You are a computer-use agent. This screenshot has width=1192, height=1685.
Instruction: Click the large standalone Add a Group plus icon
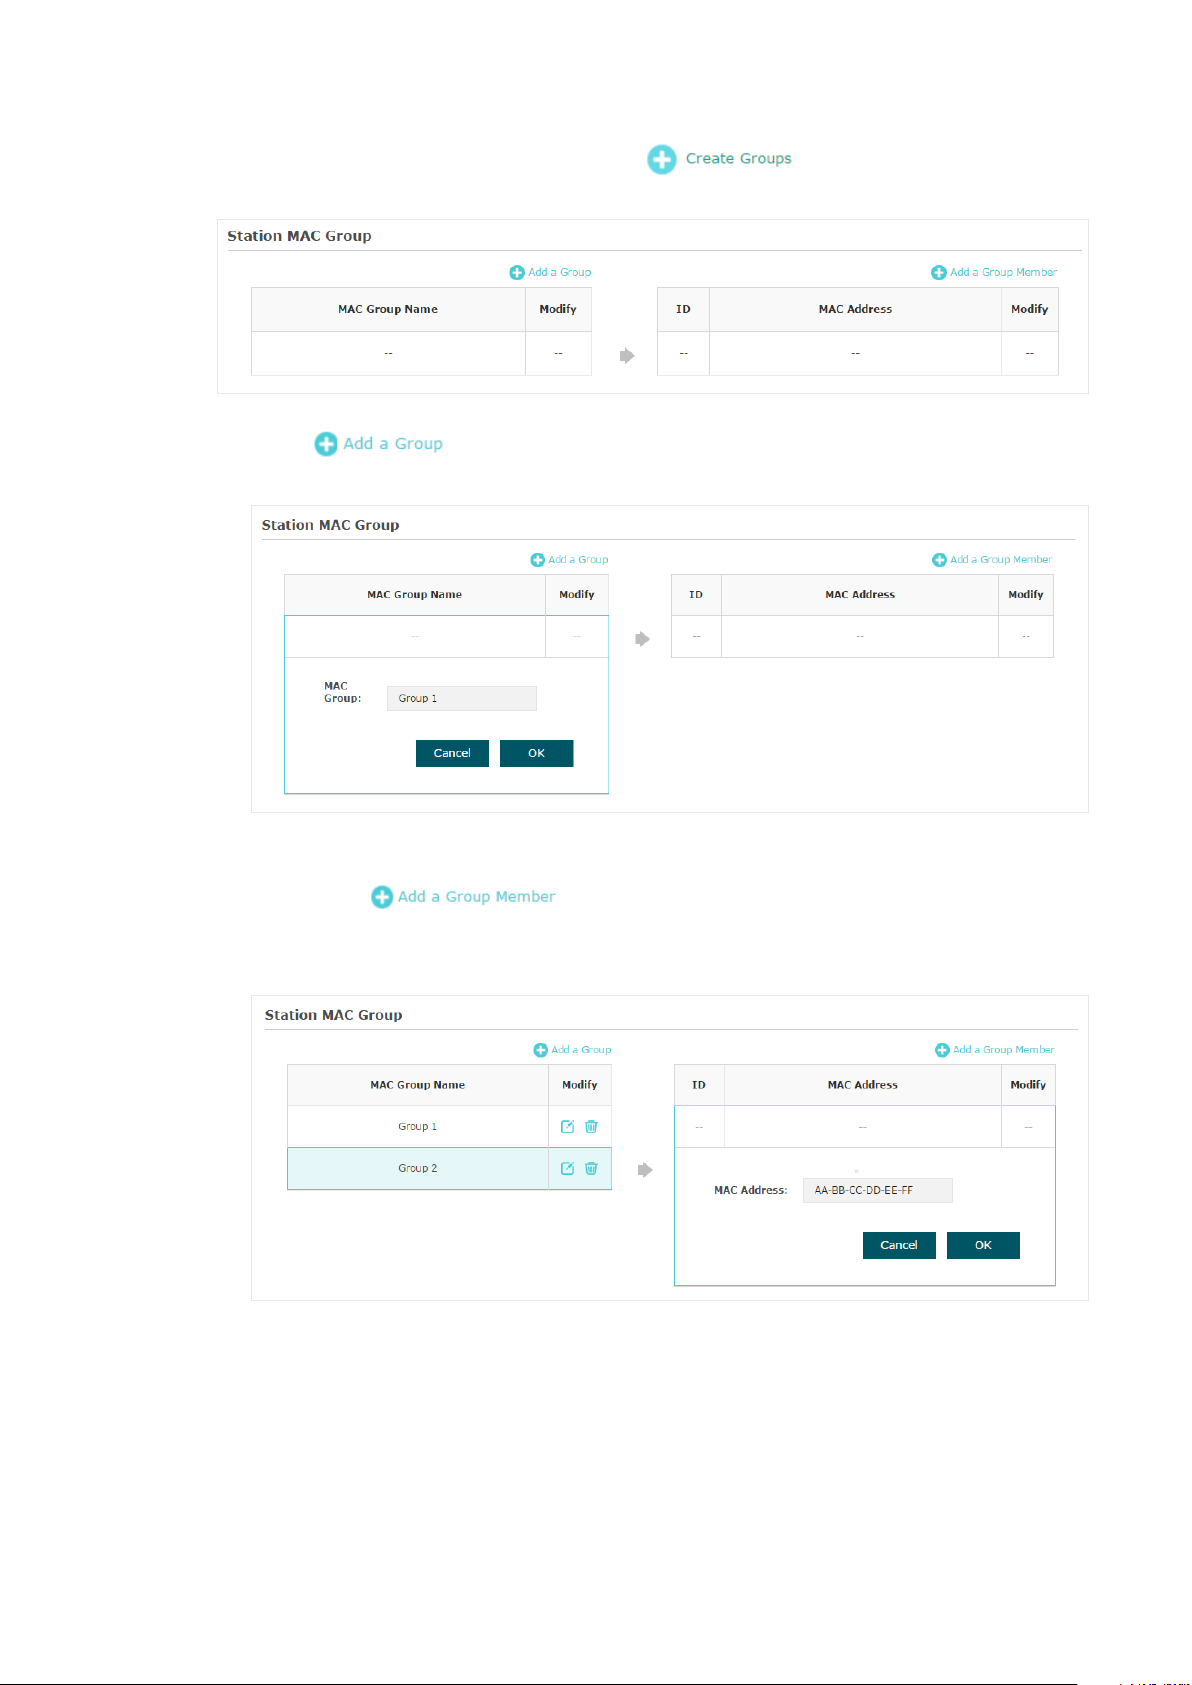tap(326, 444)
